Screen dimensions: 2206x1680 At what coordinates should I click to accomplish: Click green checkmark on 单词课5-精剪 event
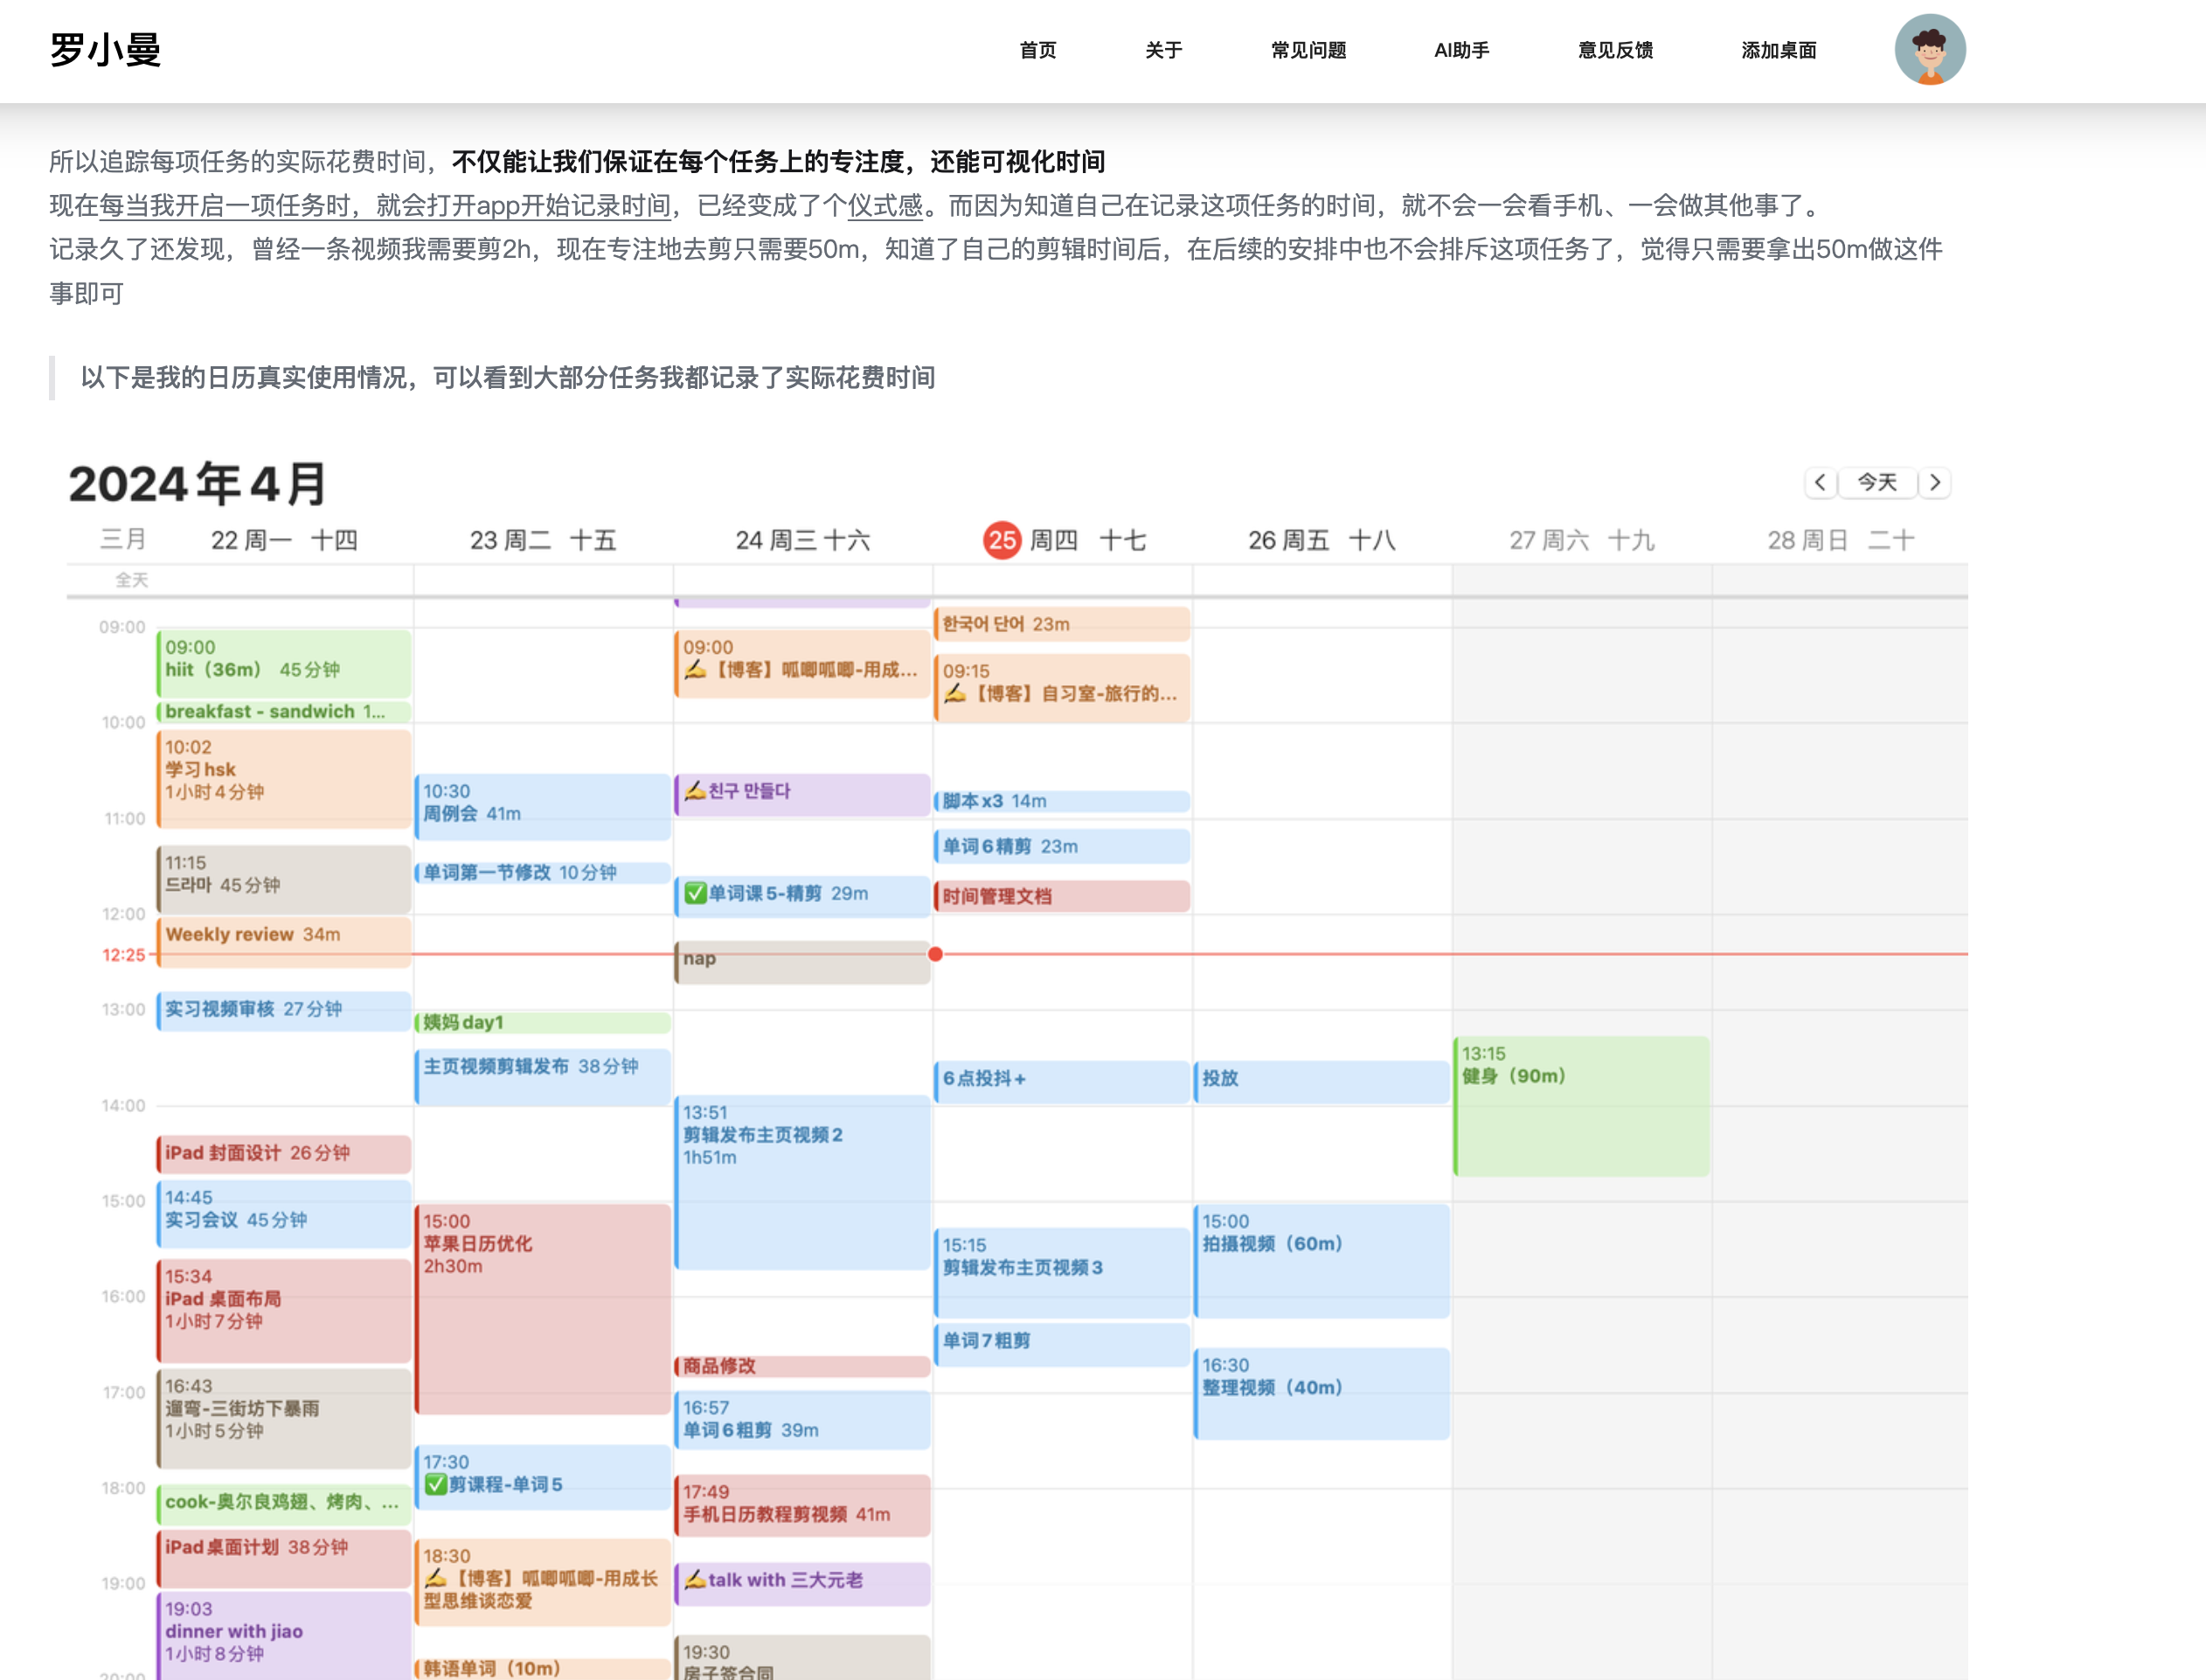[x=695, y=893]
